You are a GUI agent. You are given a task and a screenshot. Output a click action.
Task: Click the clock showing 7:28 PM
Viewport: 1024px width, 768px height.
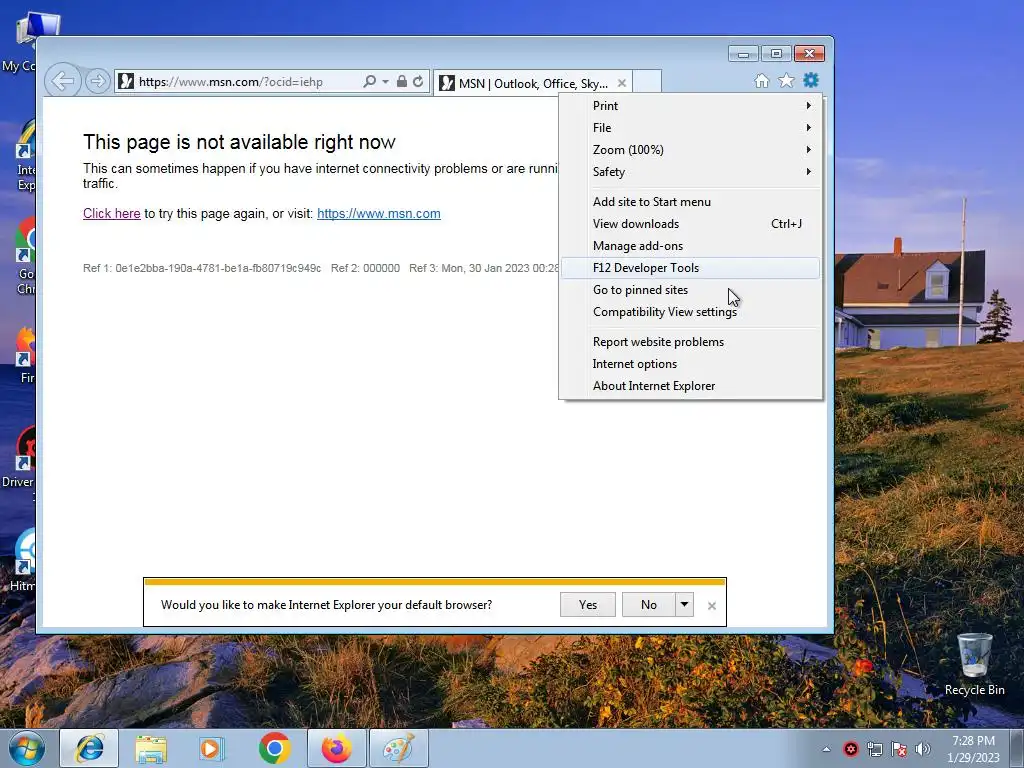tap(973, 741)
